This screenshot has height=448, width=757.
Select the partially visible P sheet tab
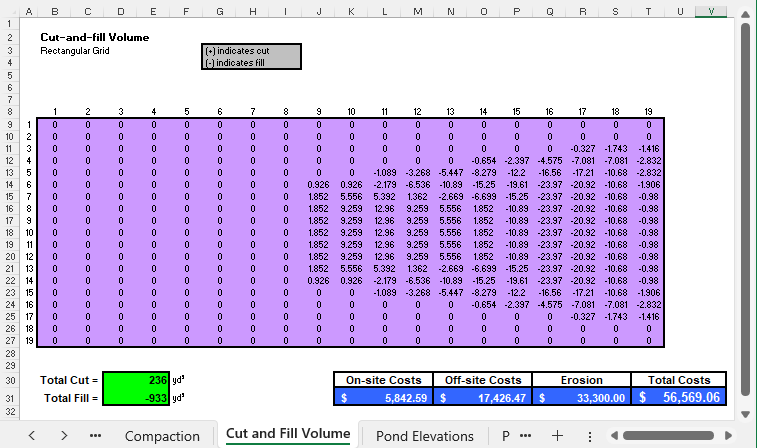coord(506,436)
